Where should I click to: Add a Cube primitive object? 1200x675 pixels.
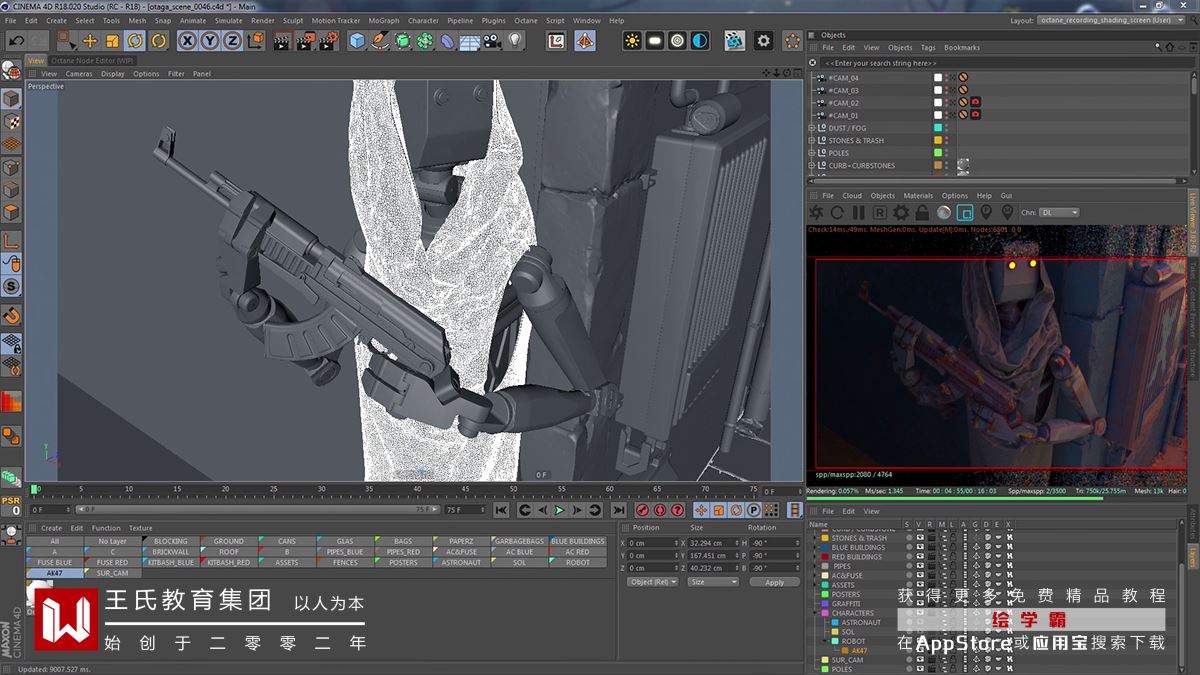pos(357,41)
